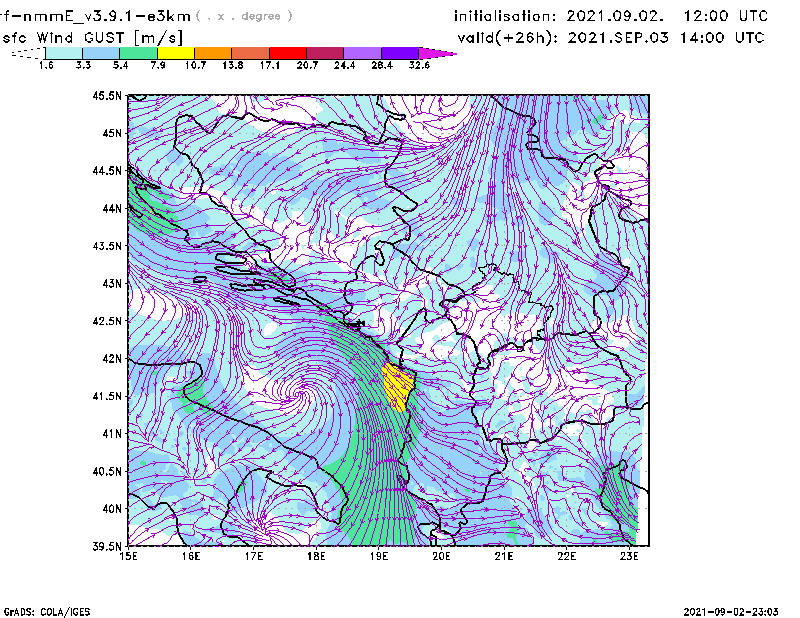This screenshot has width=800, height=618.
Task: Click the cyclone swirl center near 18E 41.5N
Action: pos(302,393)
